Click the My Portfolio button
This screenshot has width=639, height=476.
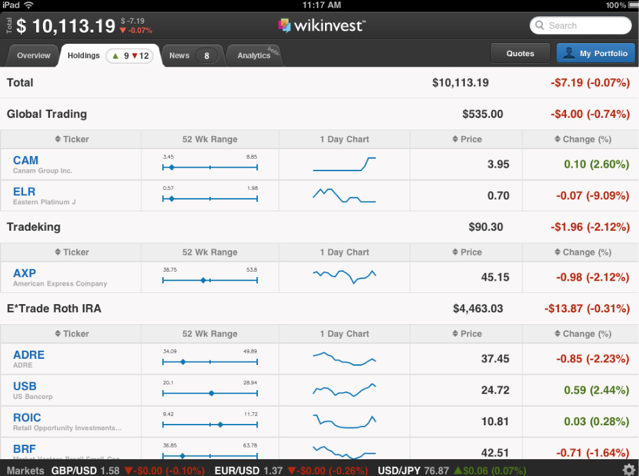(596, 53)
